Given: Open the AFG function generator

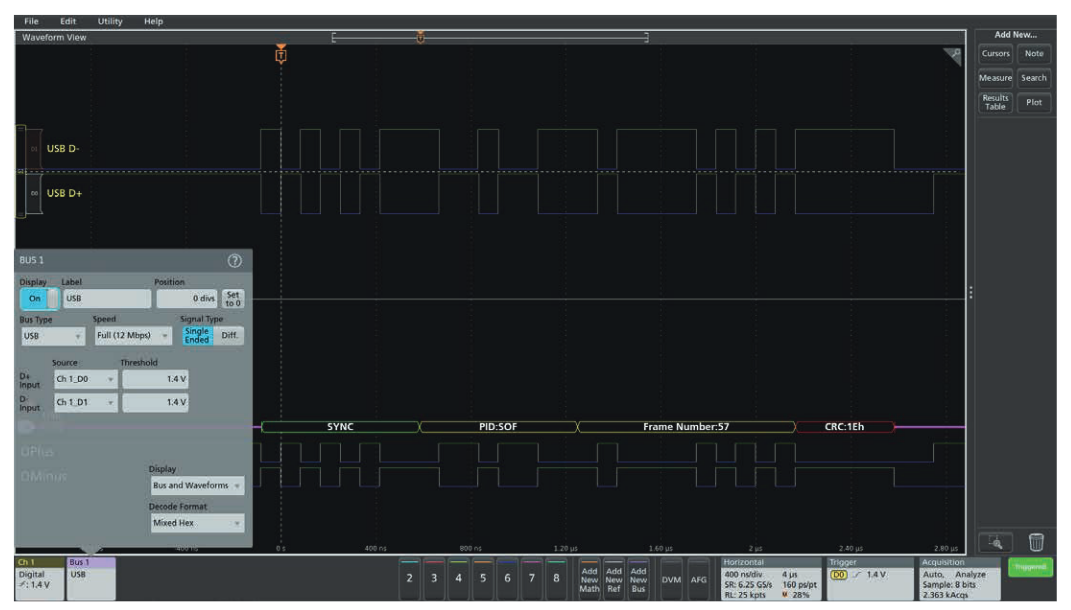Looking at the screenshot, I should [698, 579].
